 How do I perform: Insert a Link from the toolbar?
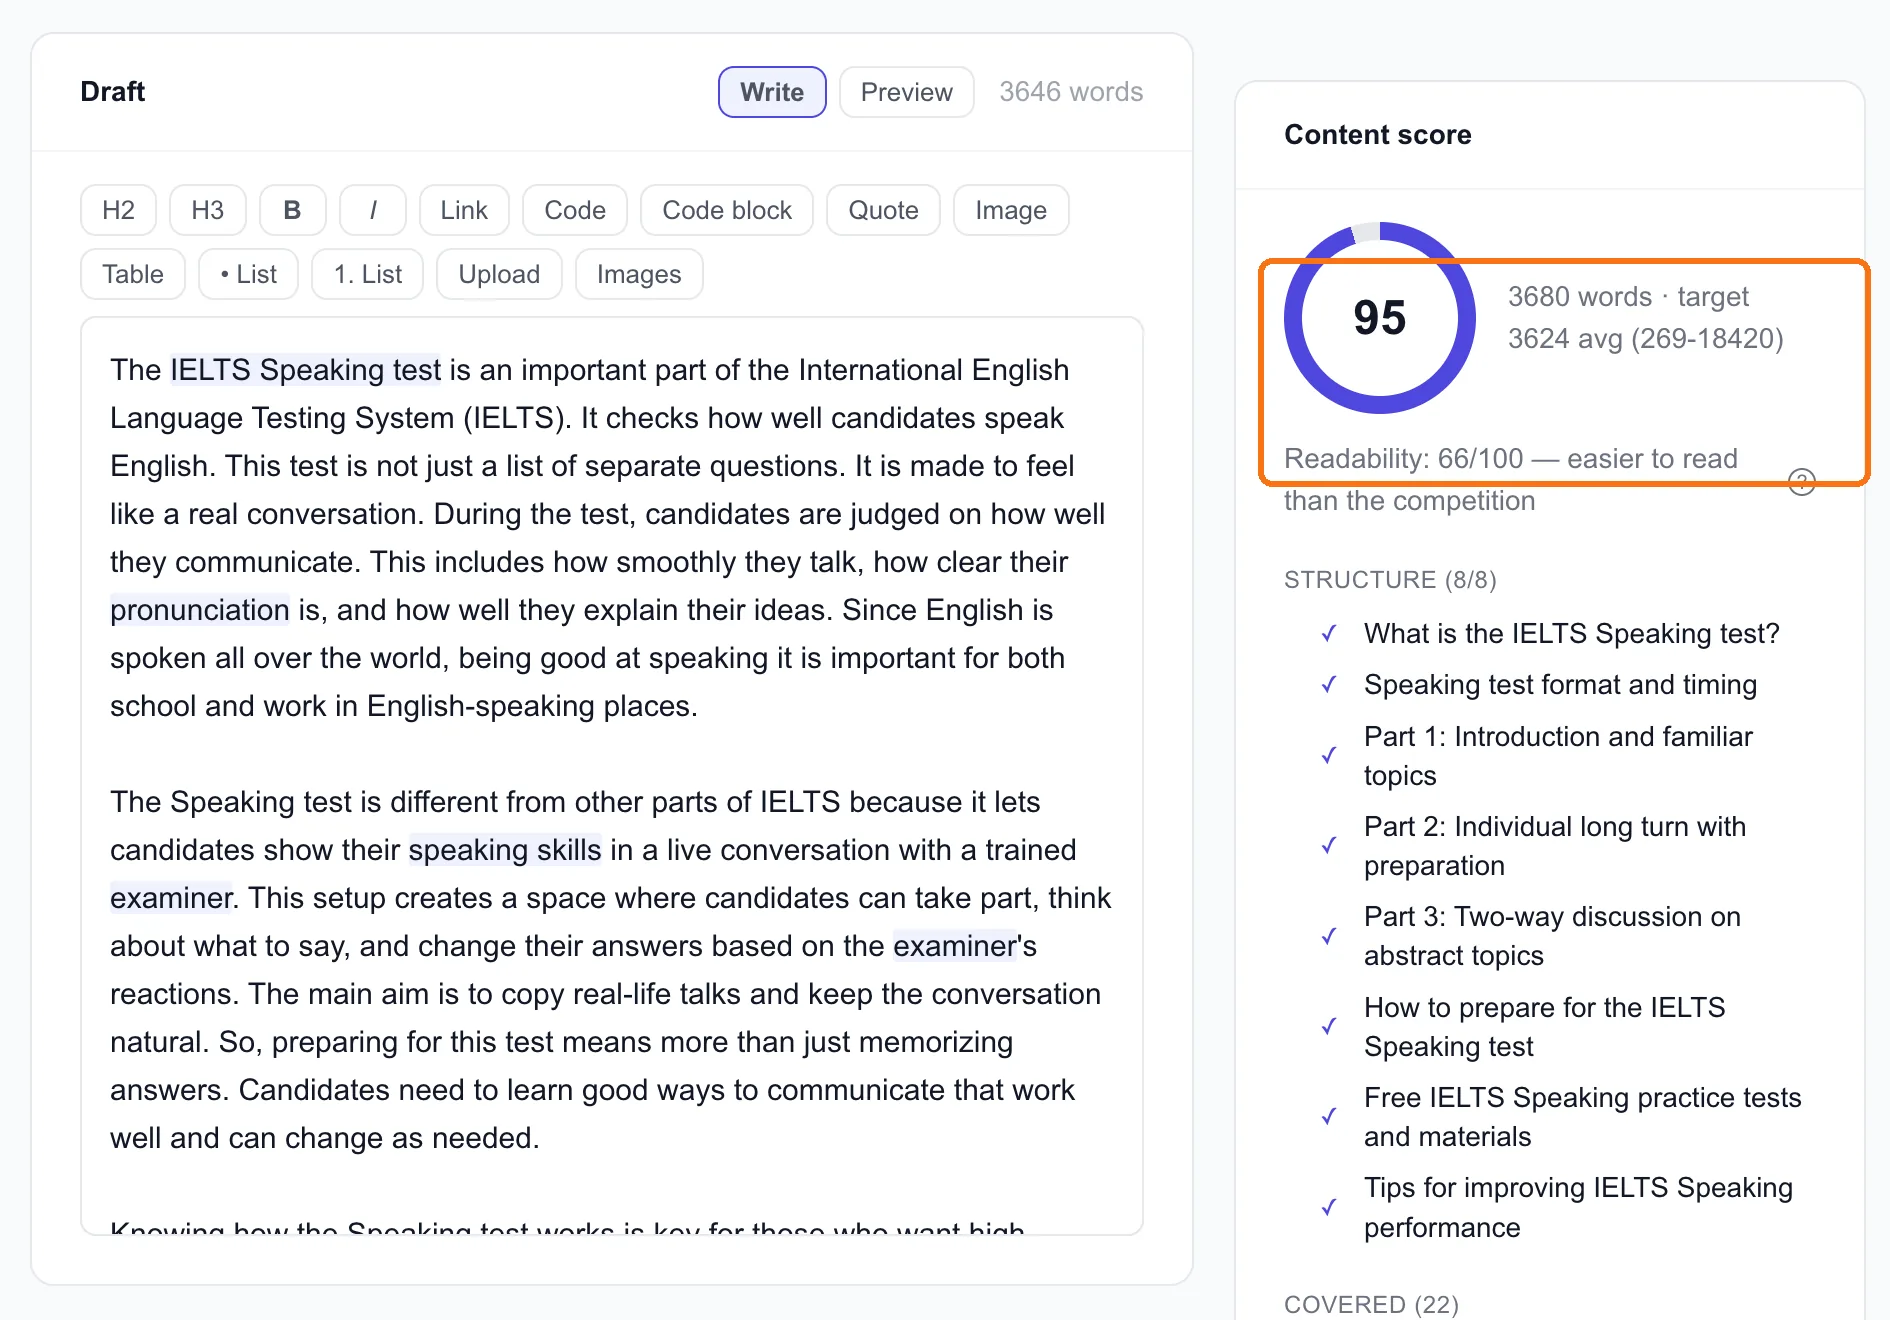(x=464, y=210)
